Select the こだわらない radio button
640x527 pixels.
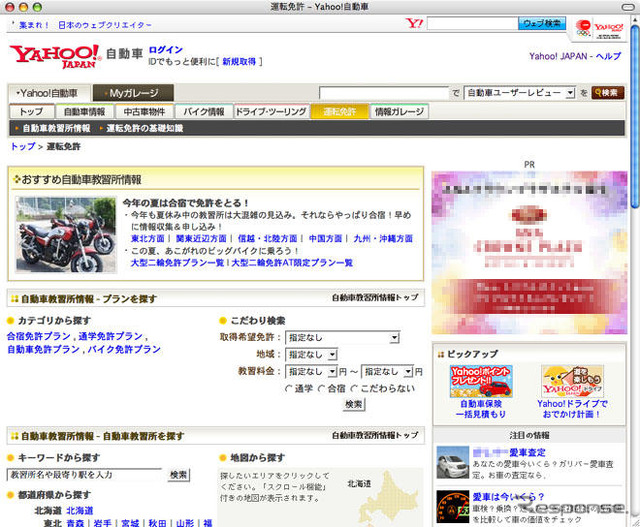354,389
